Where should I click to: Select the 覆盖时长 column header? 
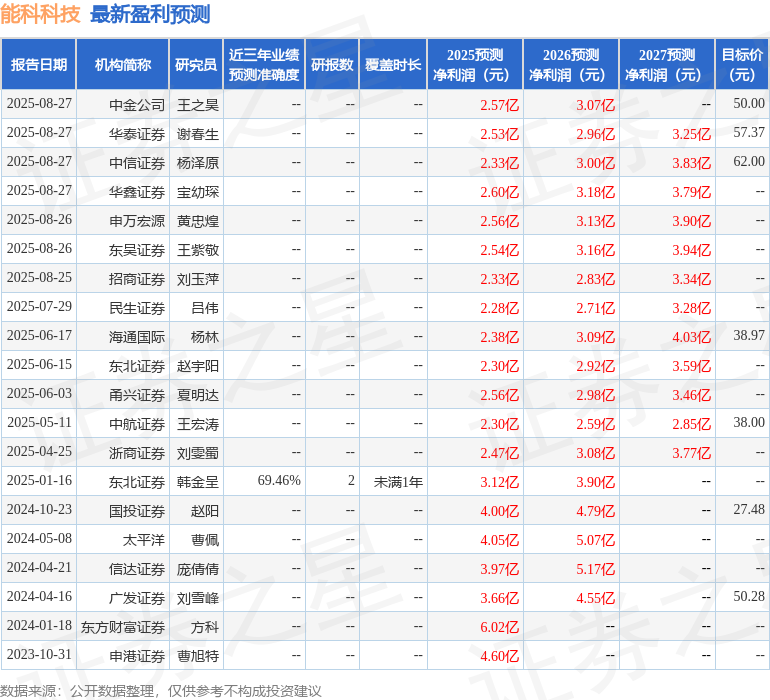point(393,64)
